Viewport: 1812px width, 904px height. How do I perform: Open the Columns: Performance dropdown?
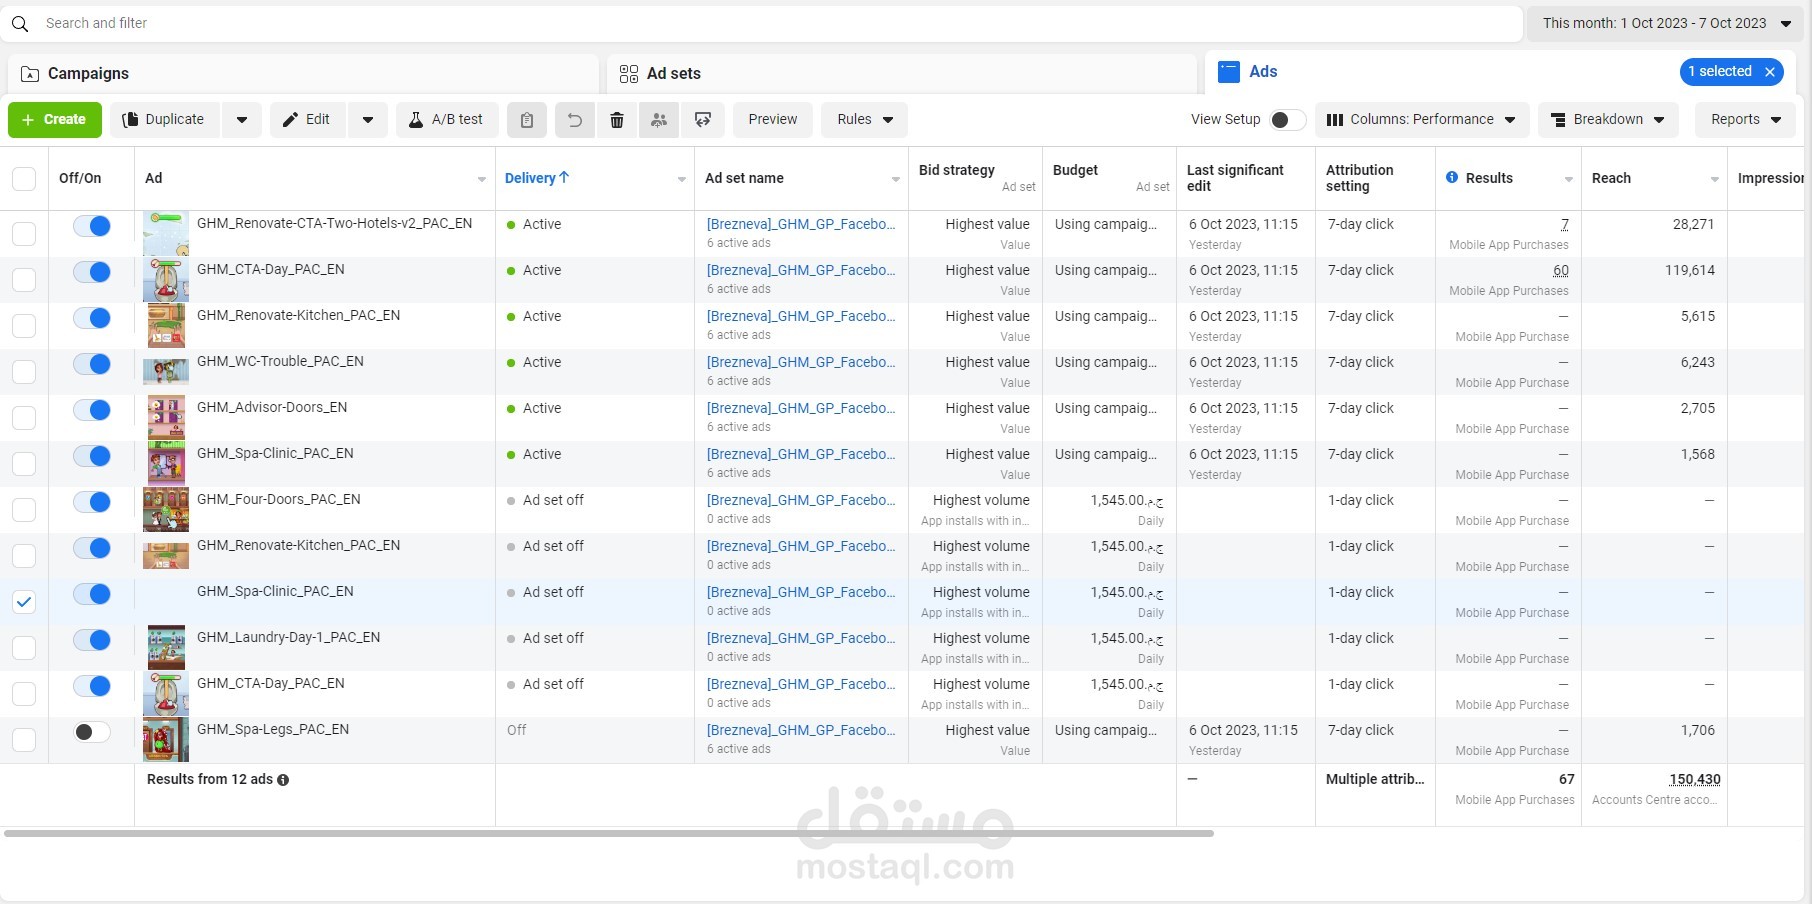pyautogui.click(x=1421, y=120)
